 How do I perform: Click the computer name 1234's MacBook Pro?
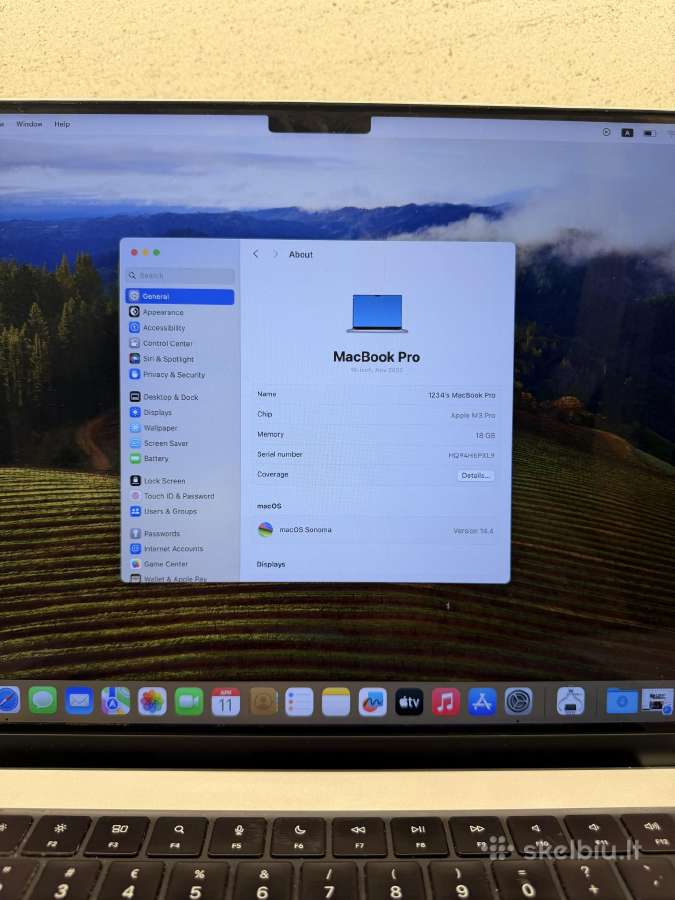click(x=461, y=395)
